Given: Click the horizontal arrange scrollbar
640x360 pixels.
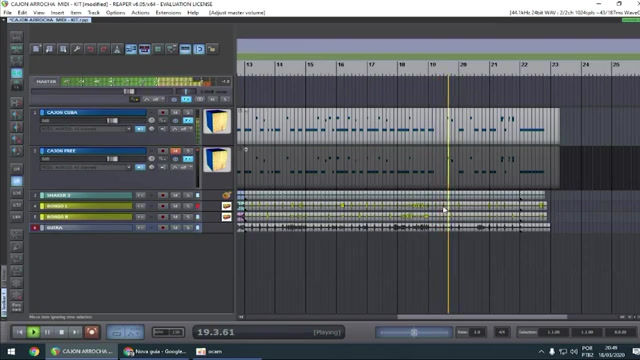Looking at the screenshot, I should tap(482, 317).
